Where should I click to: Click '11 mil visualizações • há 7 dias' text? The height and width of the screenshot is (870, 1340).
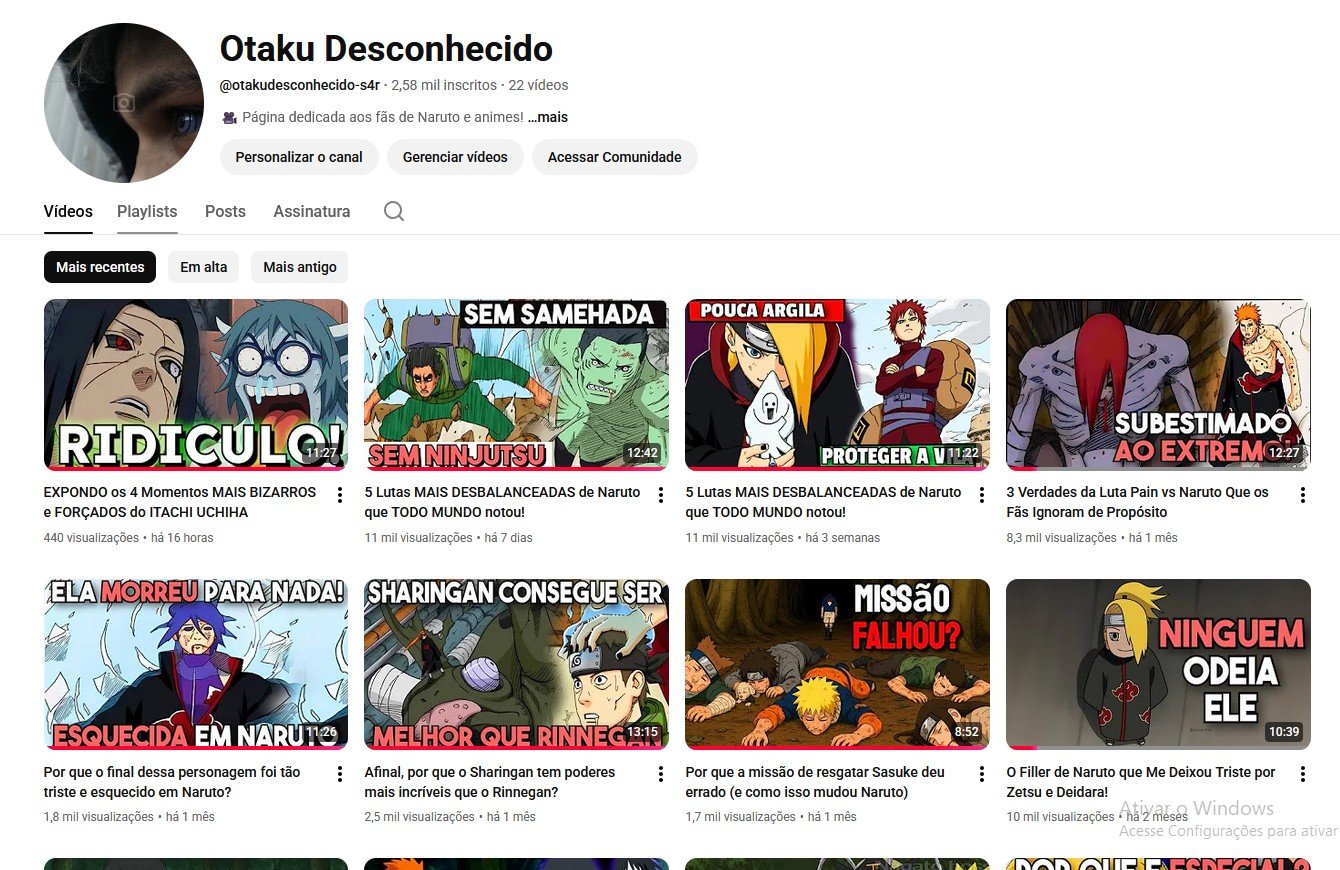coord(448,538)
